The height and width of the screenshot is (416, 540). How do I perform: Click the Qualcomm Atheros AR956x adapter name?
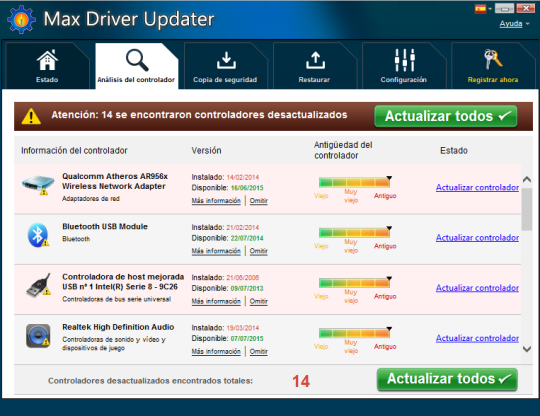115,181
